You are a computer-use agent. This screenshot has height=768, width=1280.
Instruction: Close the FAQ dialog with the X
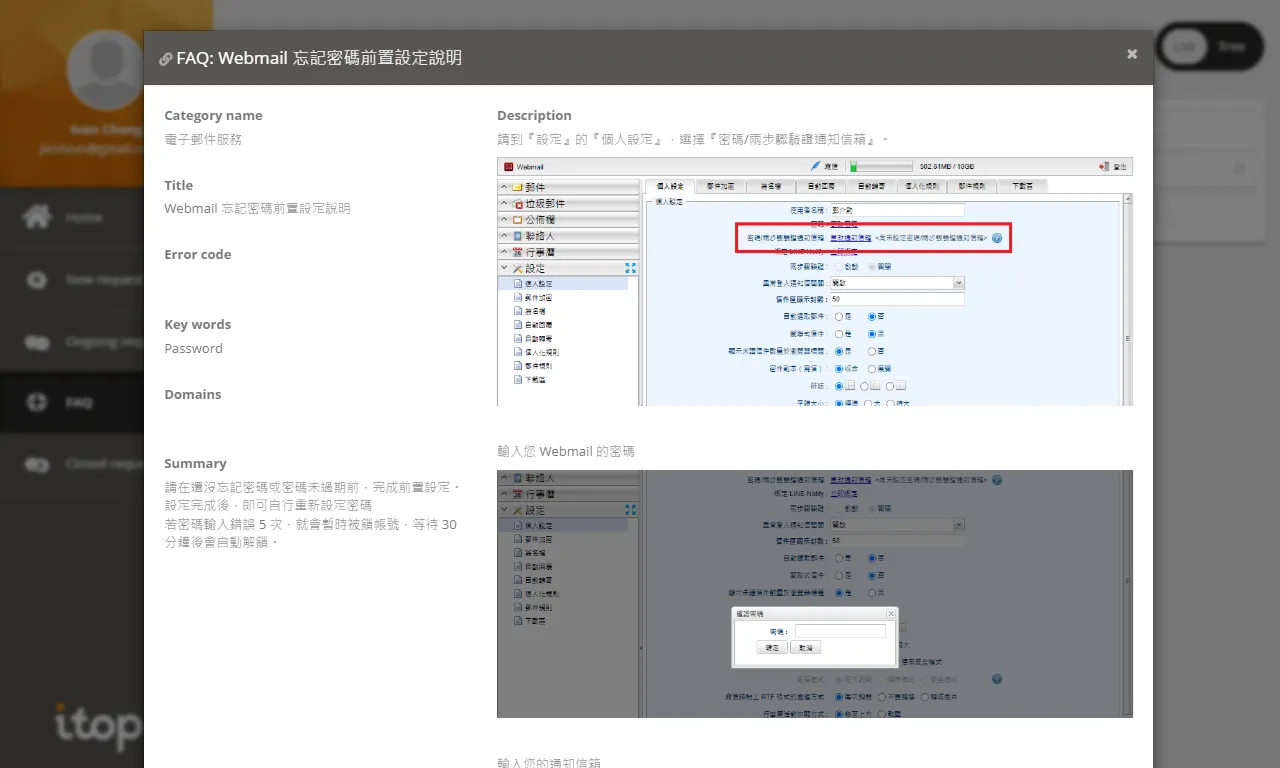tap(1132, 54)
